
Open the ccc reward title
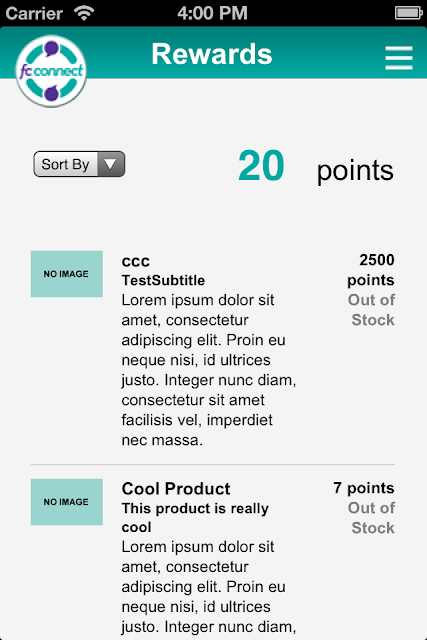point(136,261)
